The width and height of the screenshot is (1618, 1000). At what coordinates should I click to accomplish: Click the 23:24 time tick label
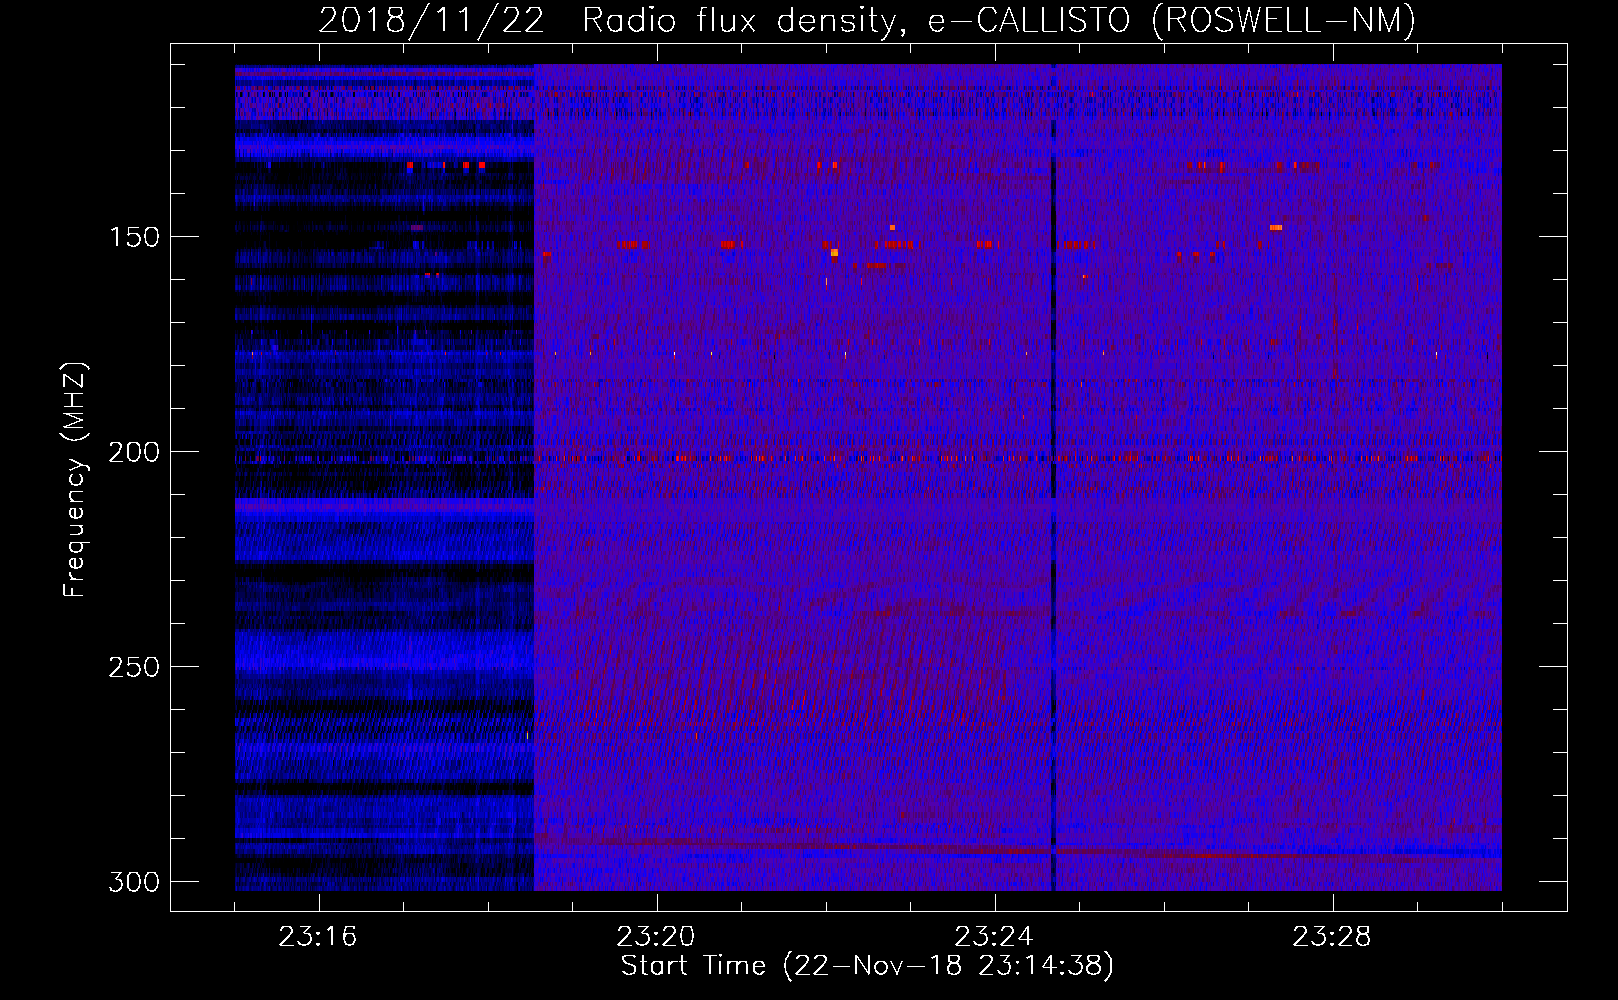coord(994,937)
